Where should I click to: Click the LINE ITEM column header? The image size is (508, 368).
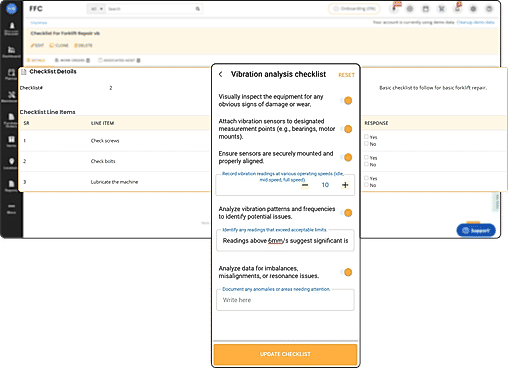(102, 123)
